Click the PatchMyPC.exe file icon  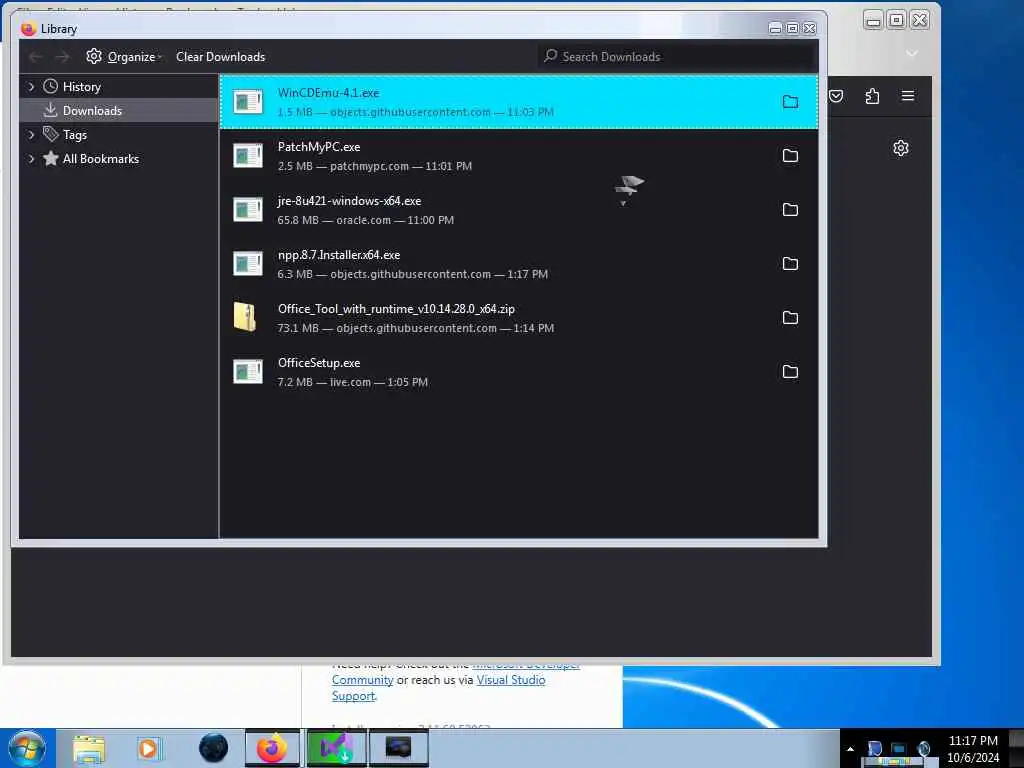coord(248,156)
